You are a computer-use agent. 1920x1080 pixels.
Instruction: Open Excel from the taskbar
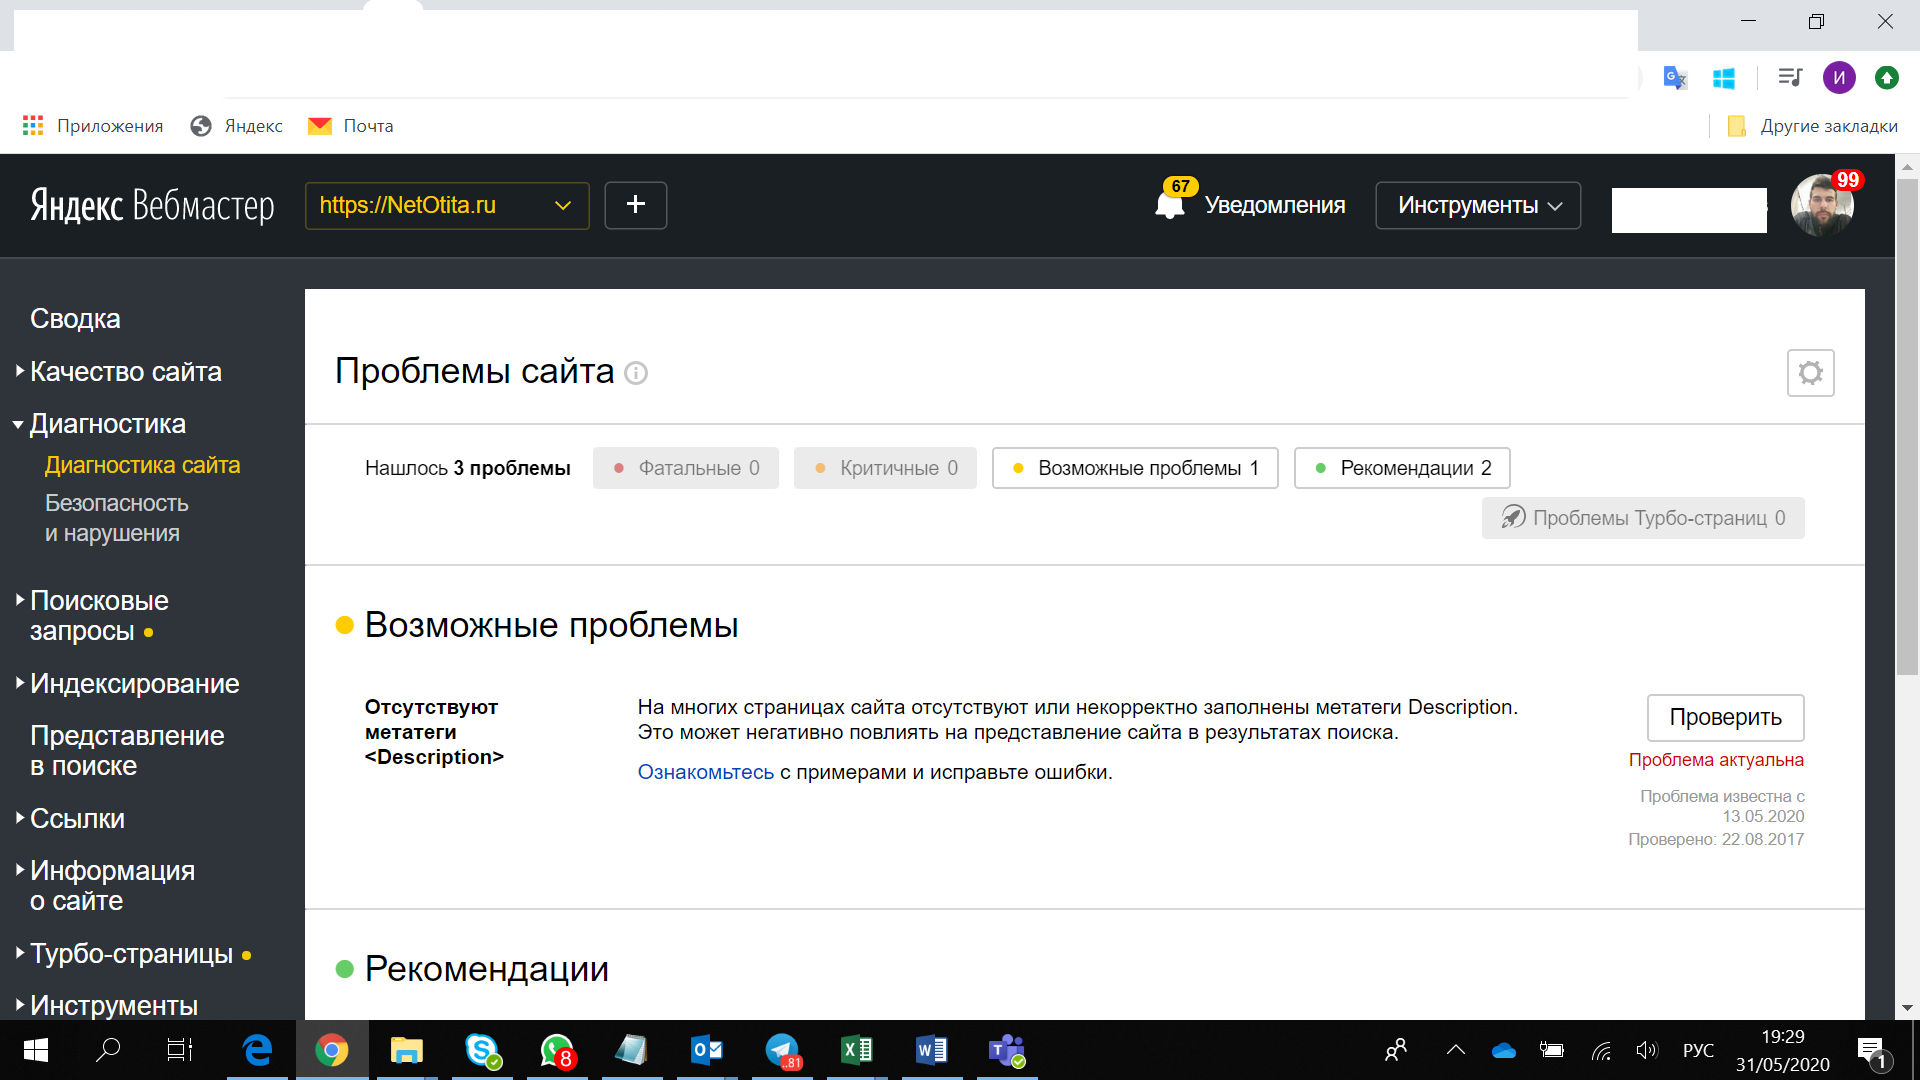[857, 1050]
